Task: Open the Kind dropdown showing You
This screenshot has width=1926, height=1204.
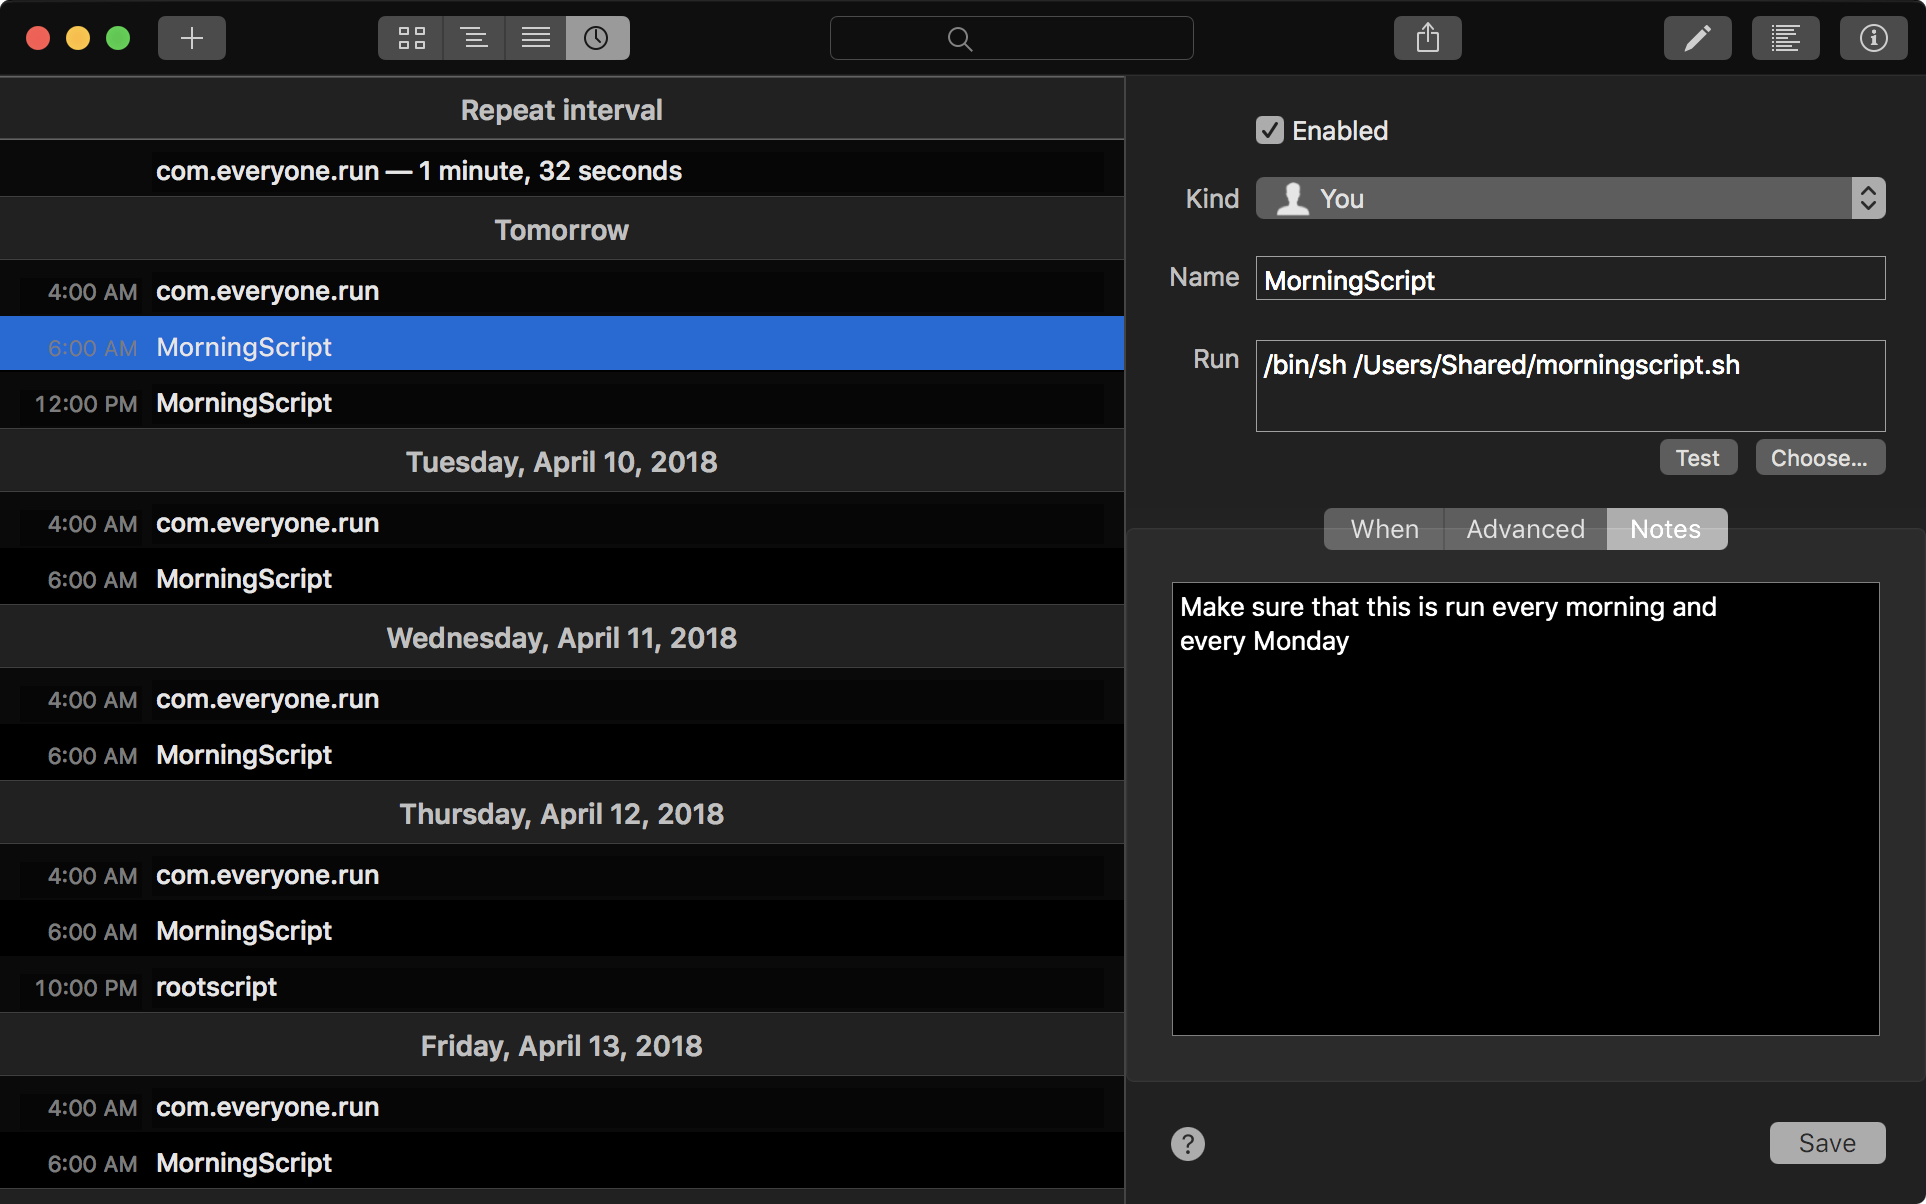Action: 1570,198
